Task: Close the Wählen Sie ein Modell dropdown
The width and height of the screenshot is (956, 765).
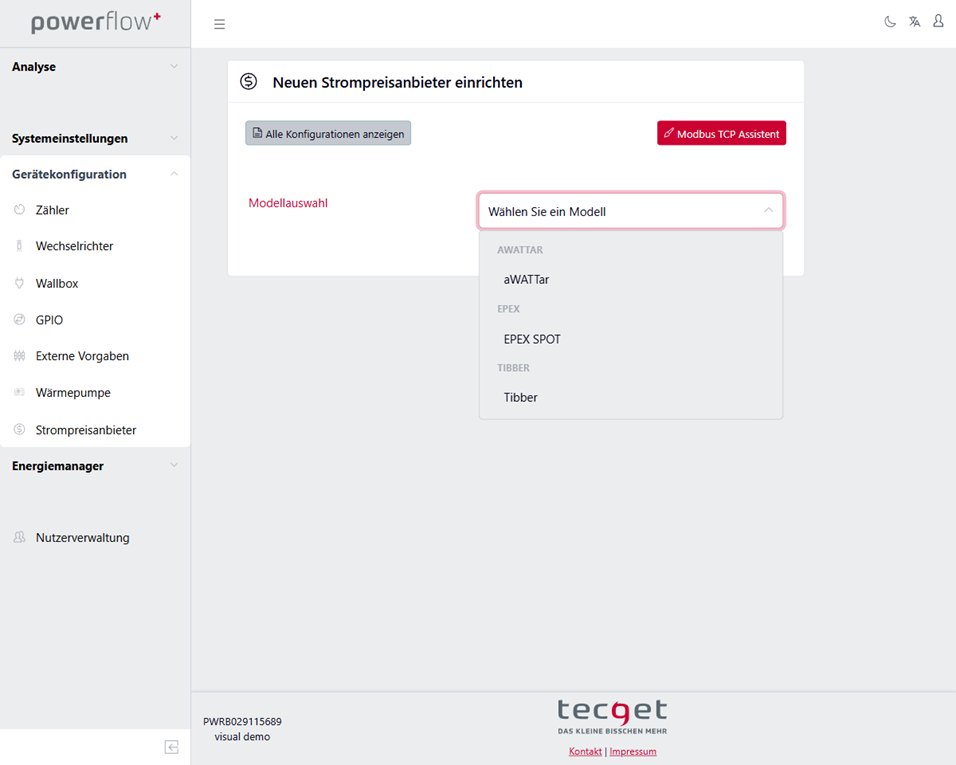Action: coord(630,211)
